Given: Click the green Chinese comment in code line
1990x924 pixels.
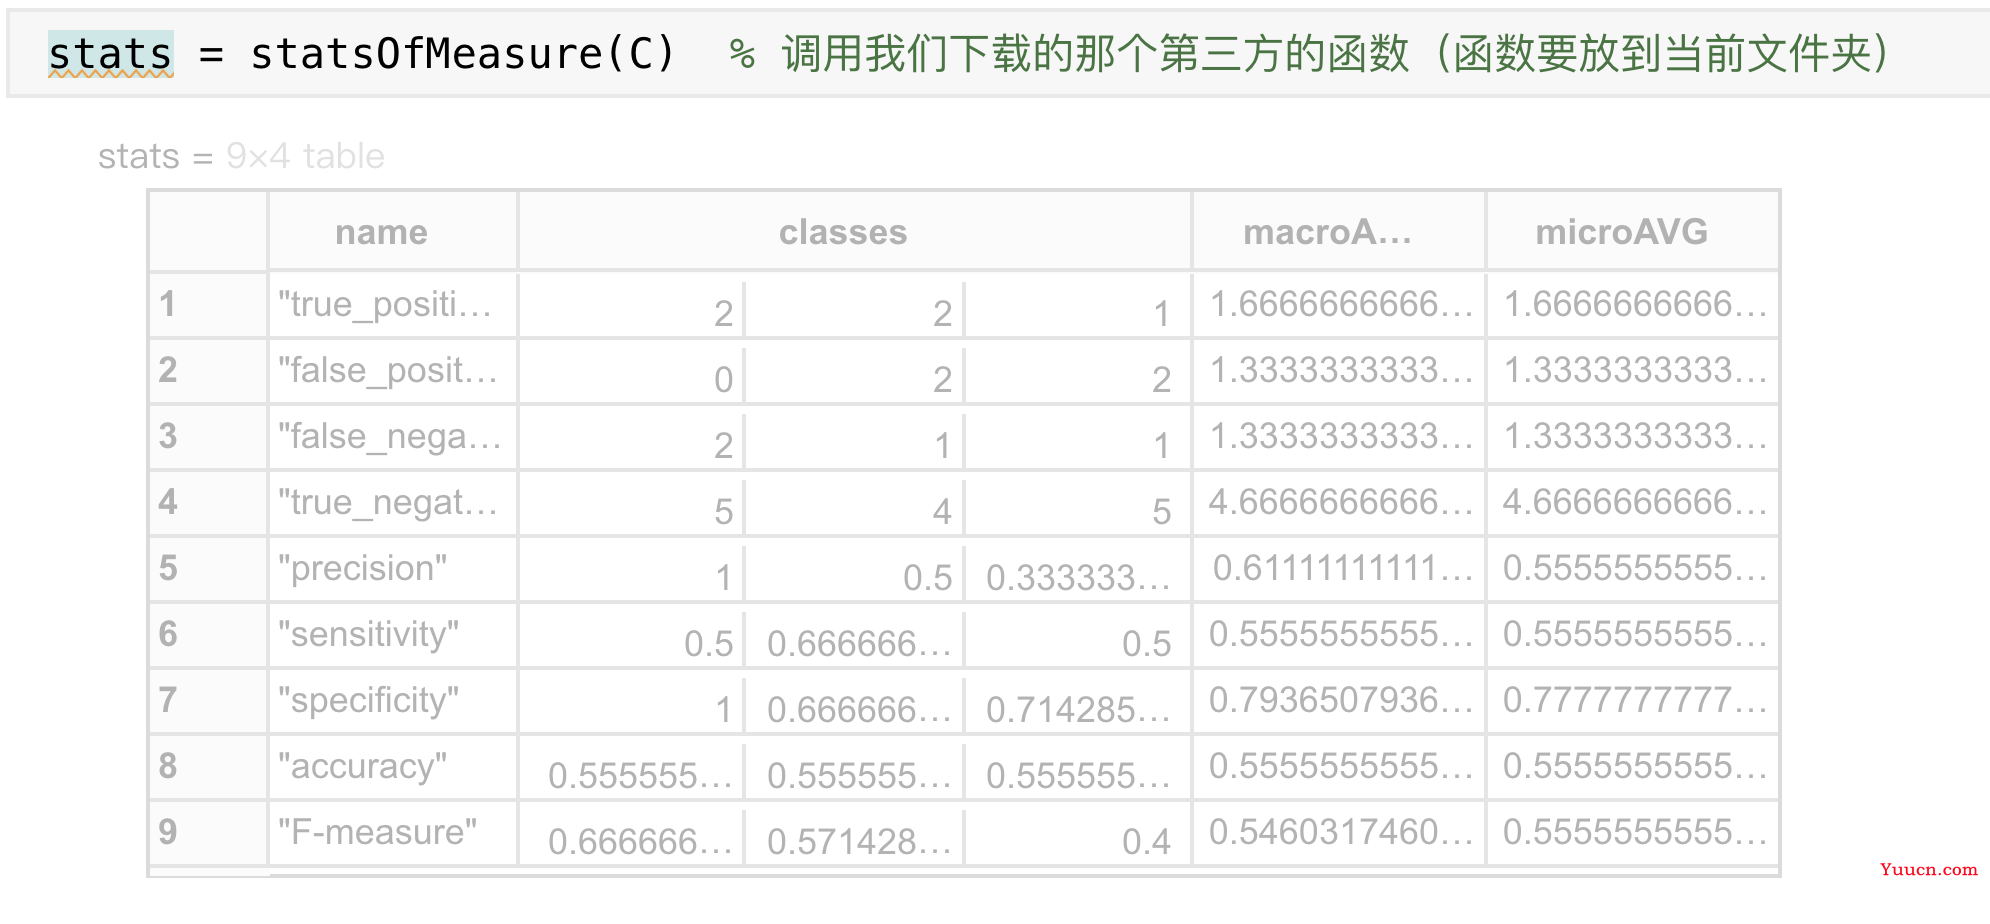Looking at the screenshot, I should pyautogui.click(x=1309, y=54).
